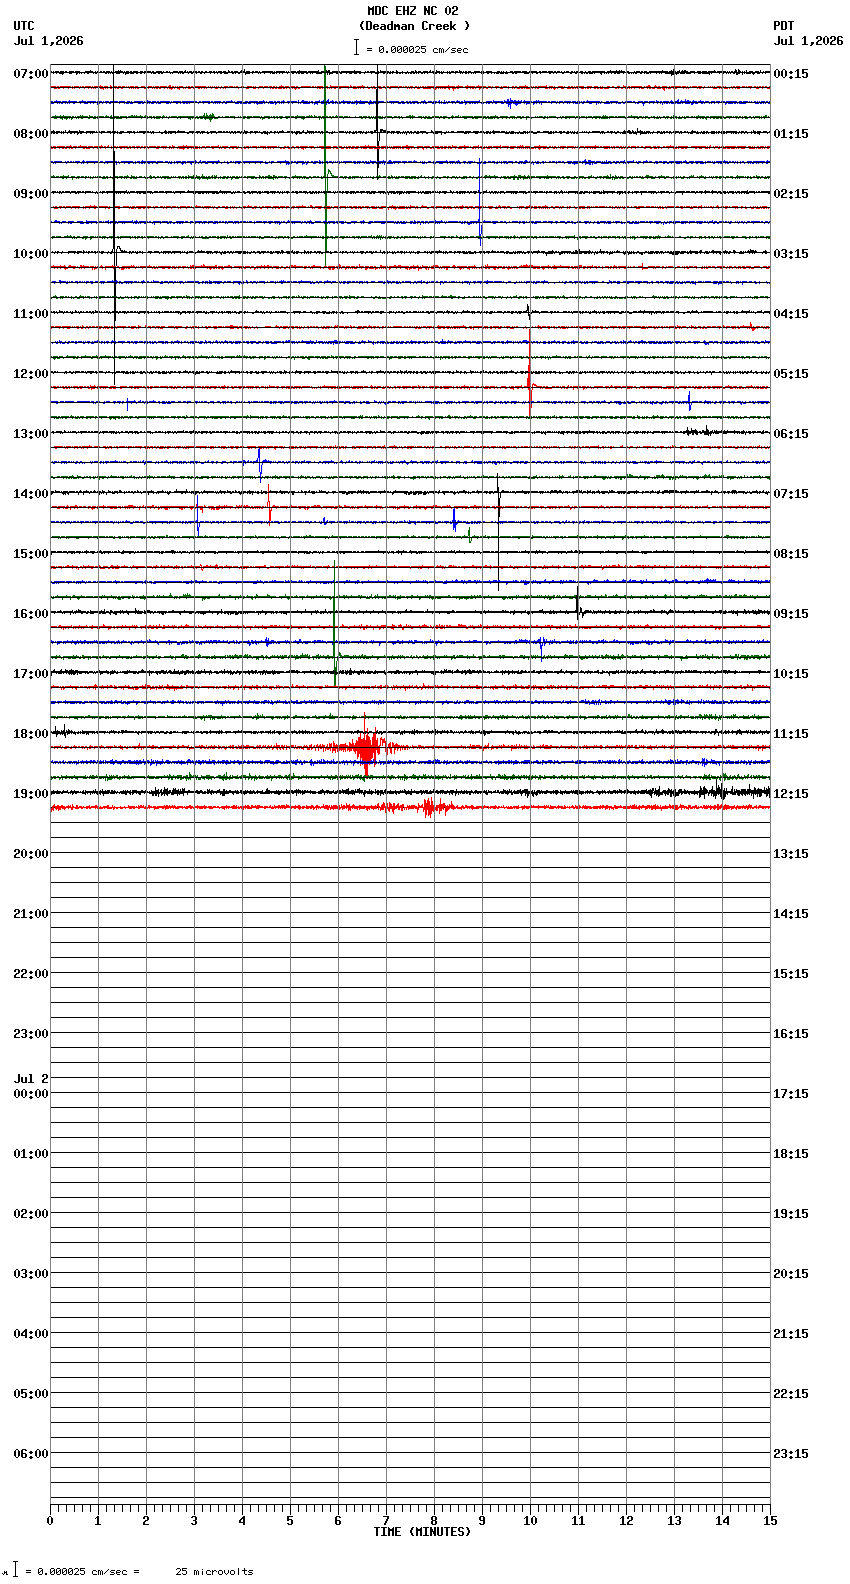Click the '03:15' PDT time label
850x1584 pixels.
pos(791,254)
